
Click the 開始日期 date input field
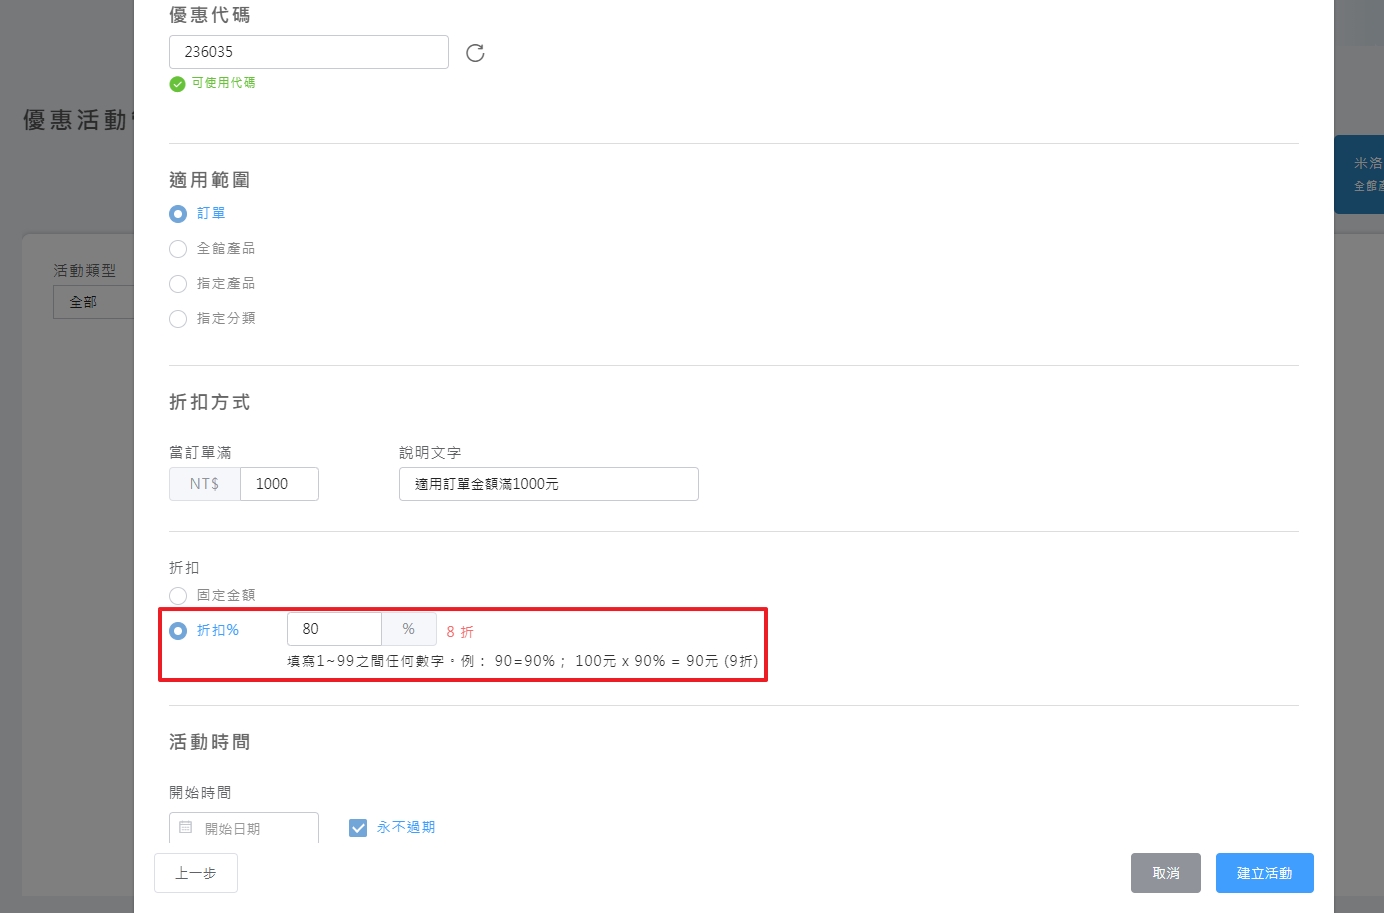(x=250, y=828)
